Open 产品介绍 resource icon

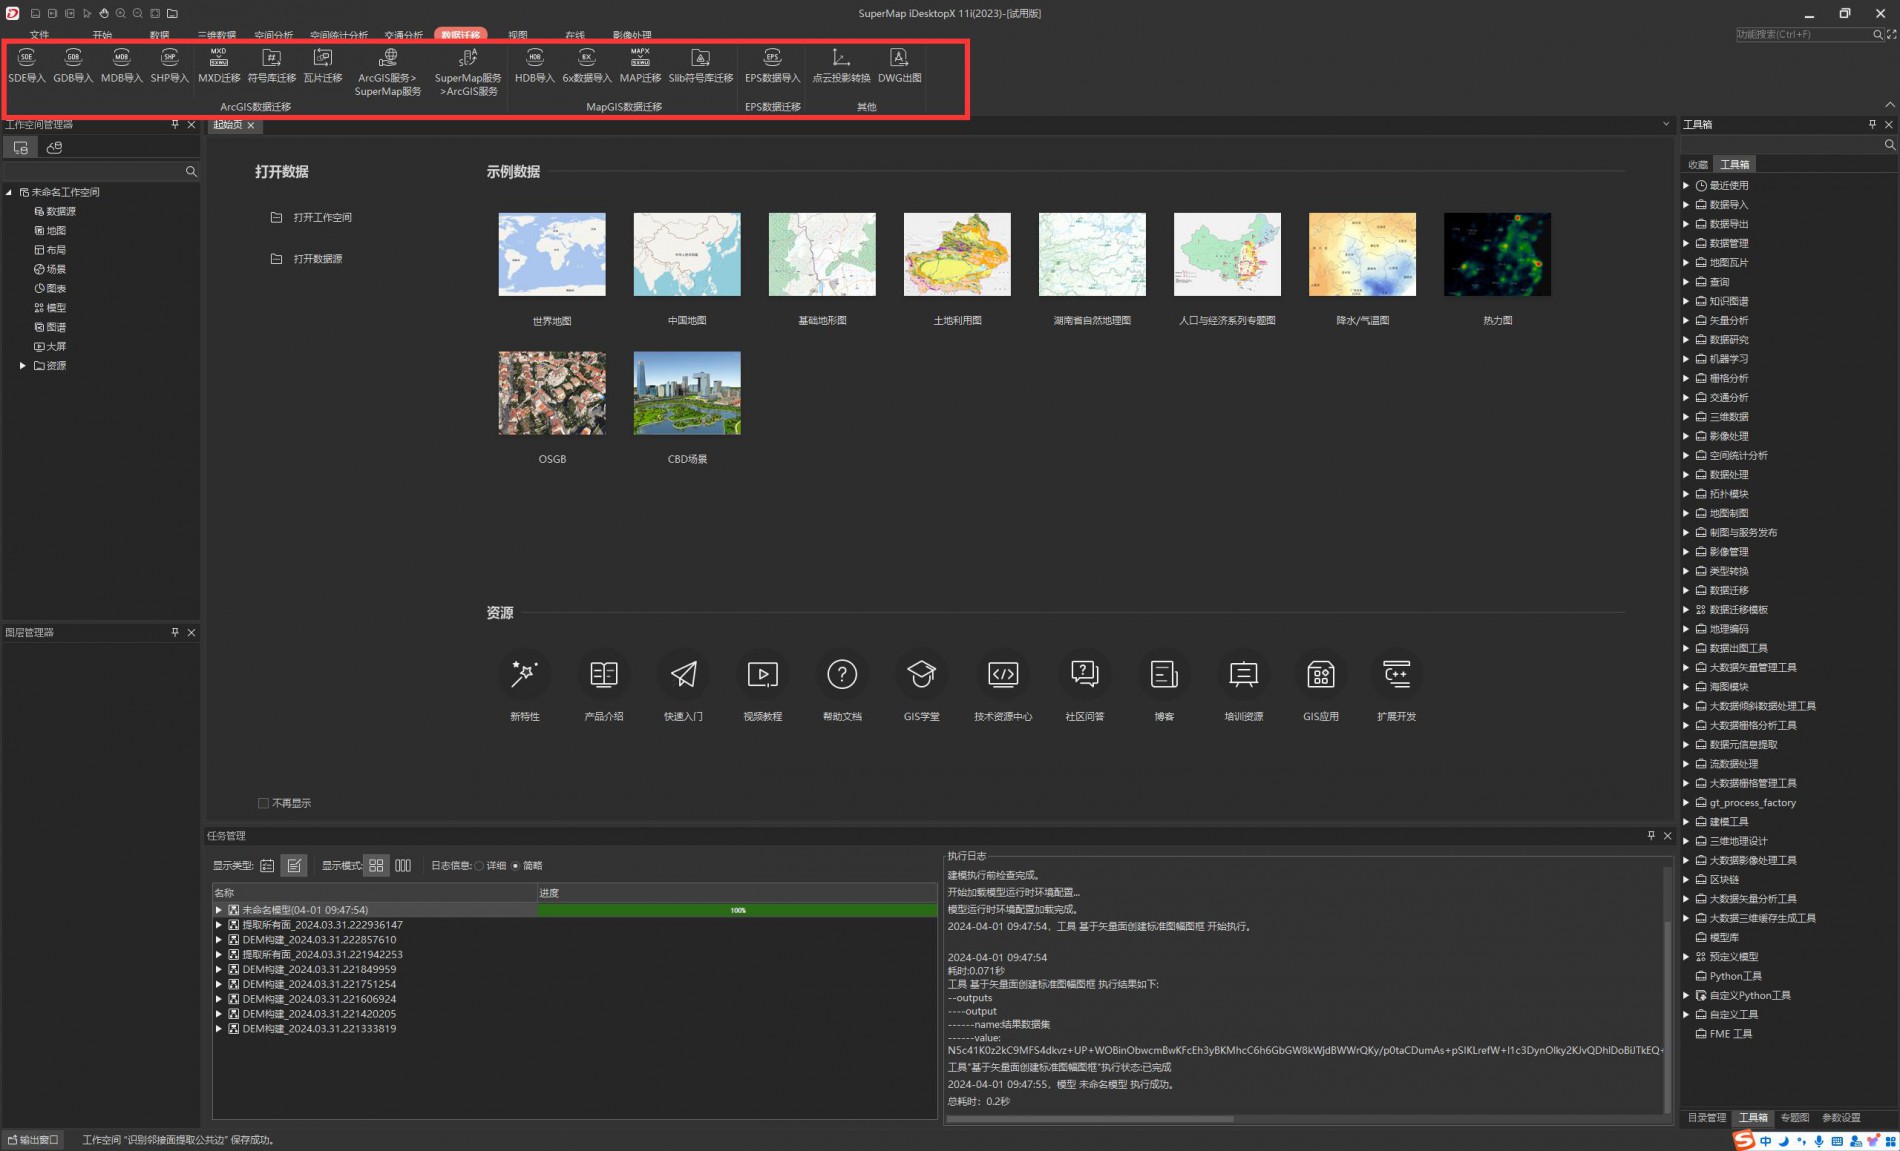click(604, 675)
